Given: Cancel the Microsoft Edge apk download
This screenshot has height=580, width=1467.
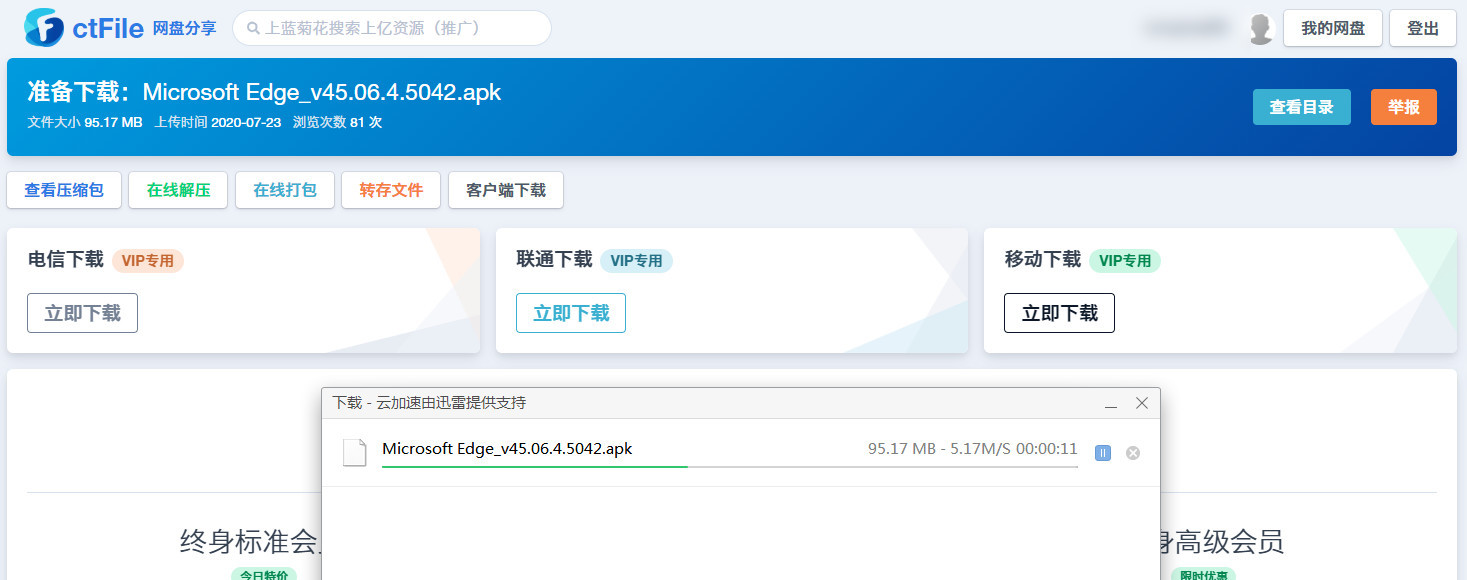Looking at the screenshot, I should click(1133, 453).
